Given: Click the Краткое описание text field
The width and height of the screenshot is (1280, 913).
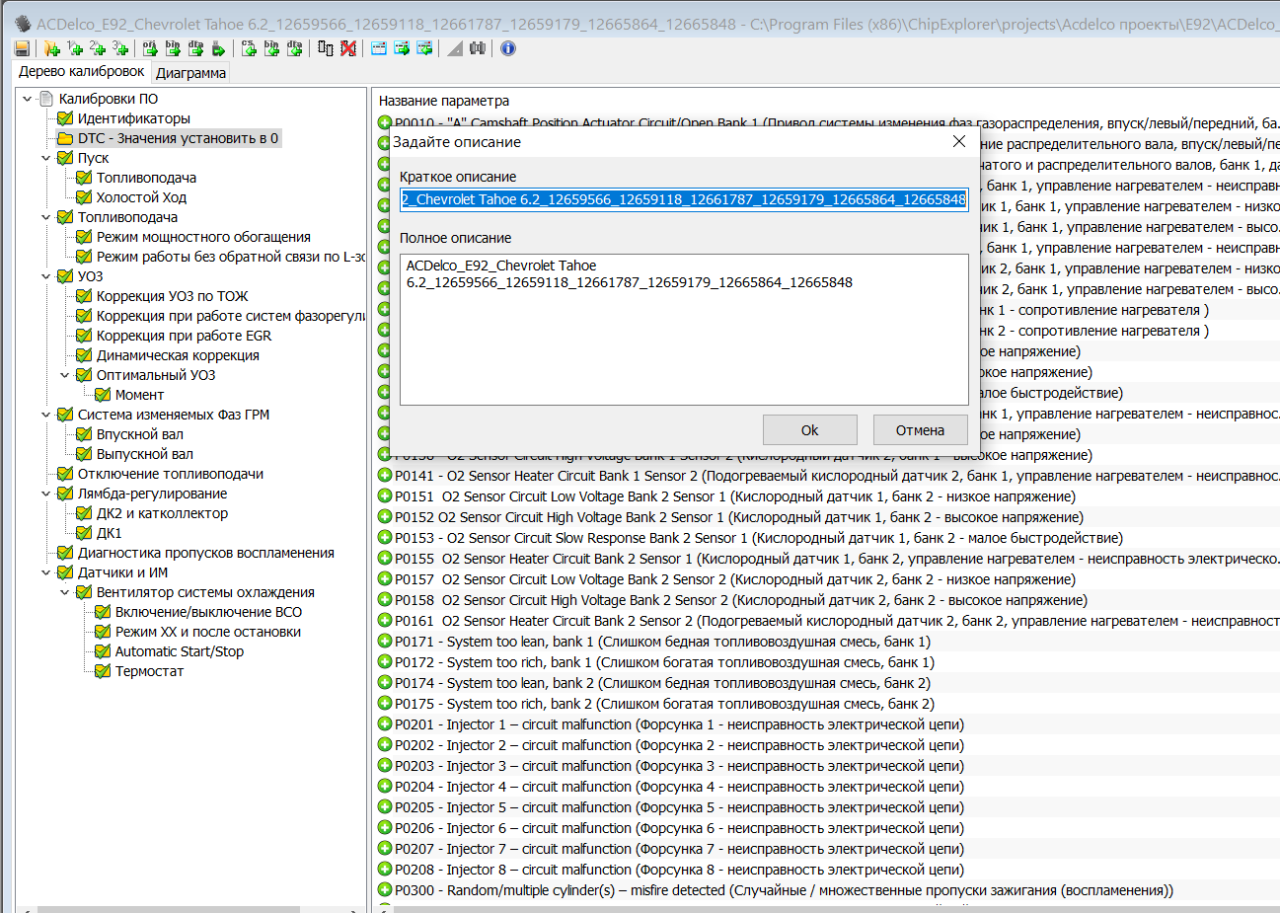Looking at the screenshot, I should (683, 200).
